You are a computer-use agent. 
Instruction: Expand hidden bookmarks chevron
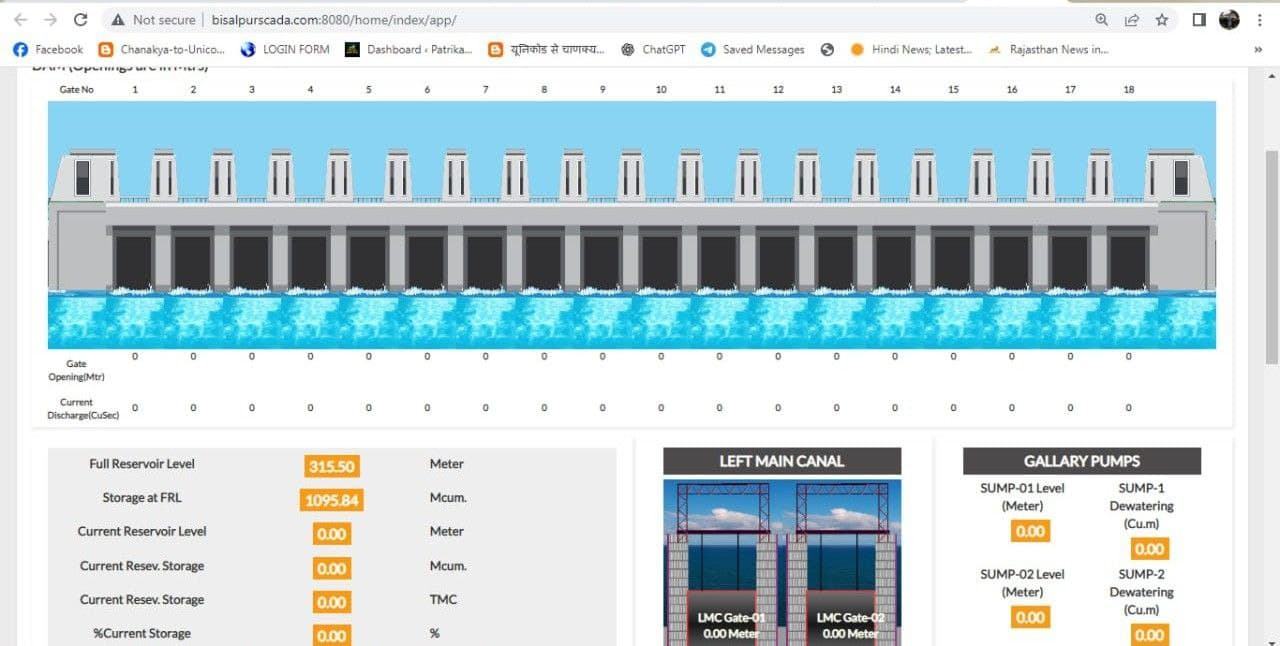coord(1258,49)
